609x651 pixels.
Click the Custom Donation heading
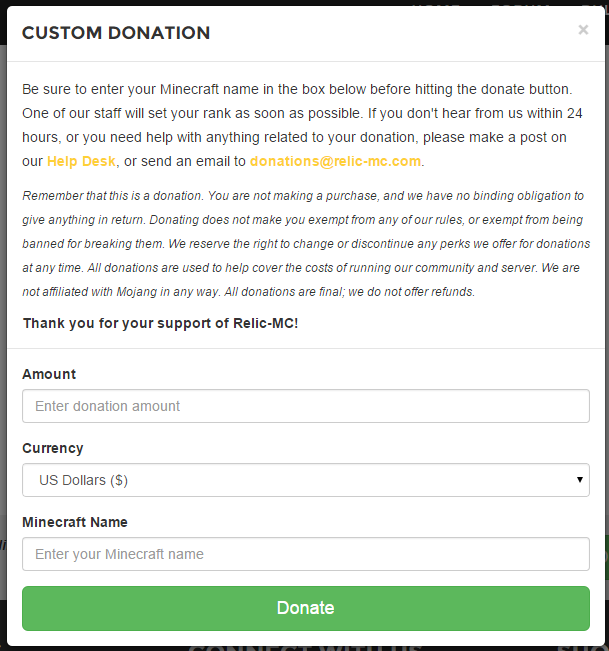click(x=116, y=33)
